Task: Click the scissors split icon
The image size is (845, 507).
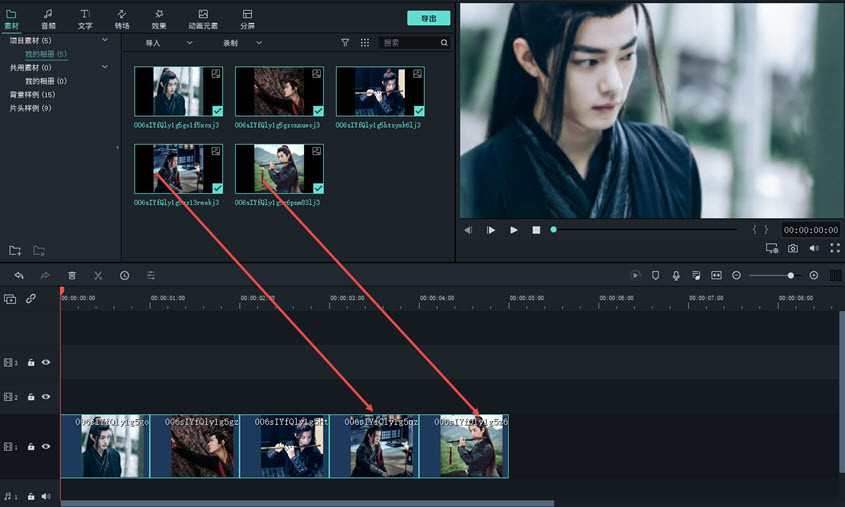Action: [98, 275]
